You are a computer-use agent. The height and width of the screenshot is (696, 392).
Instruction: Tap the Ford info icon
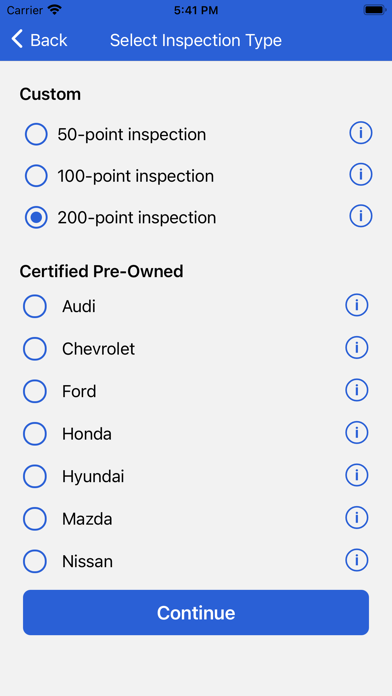coord(356,390)
